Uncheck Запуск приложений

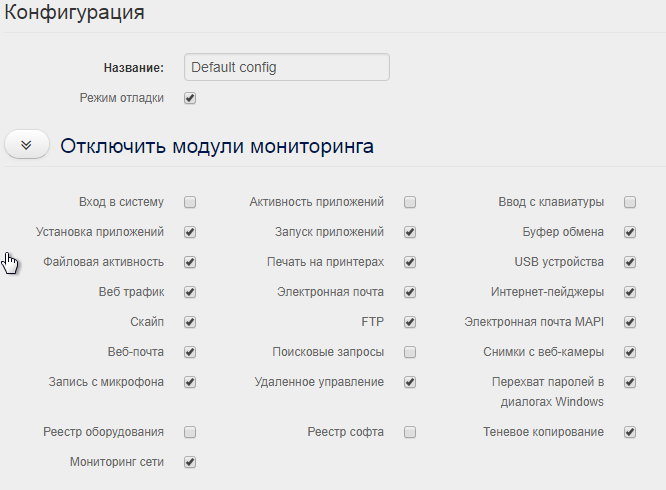410,232
